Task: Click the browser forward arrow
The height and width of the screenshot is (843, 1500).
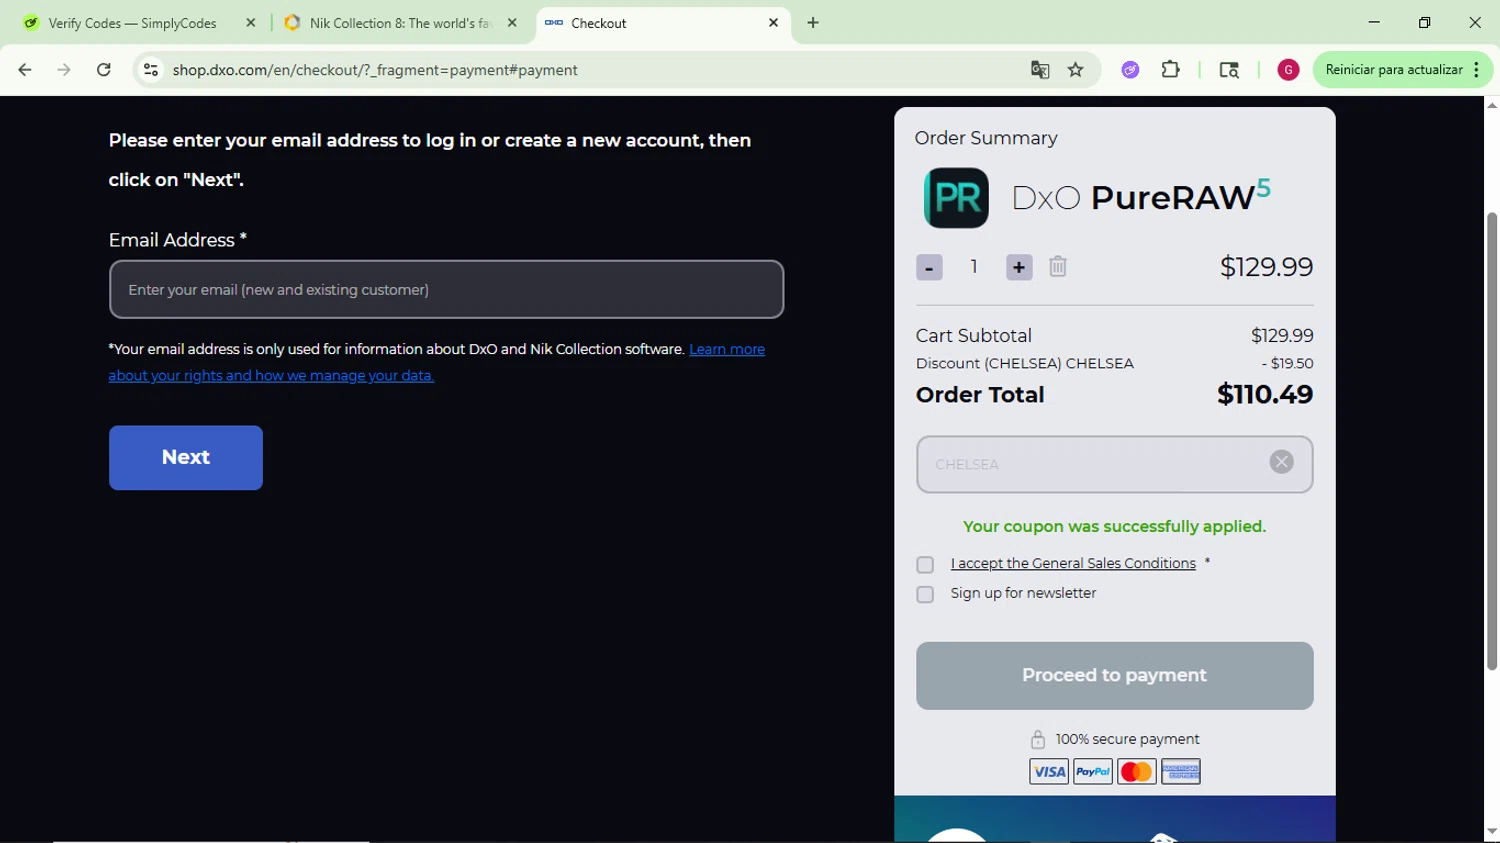Action: 64,70
